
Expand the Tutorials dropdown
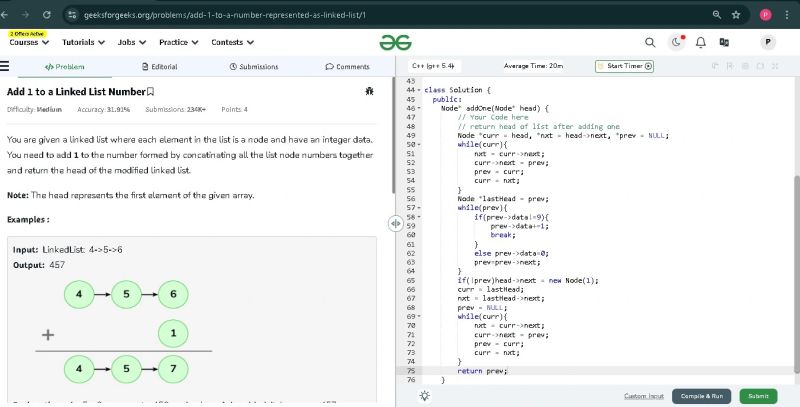point(84,42)
